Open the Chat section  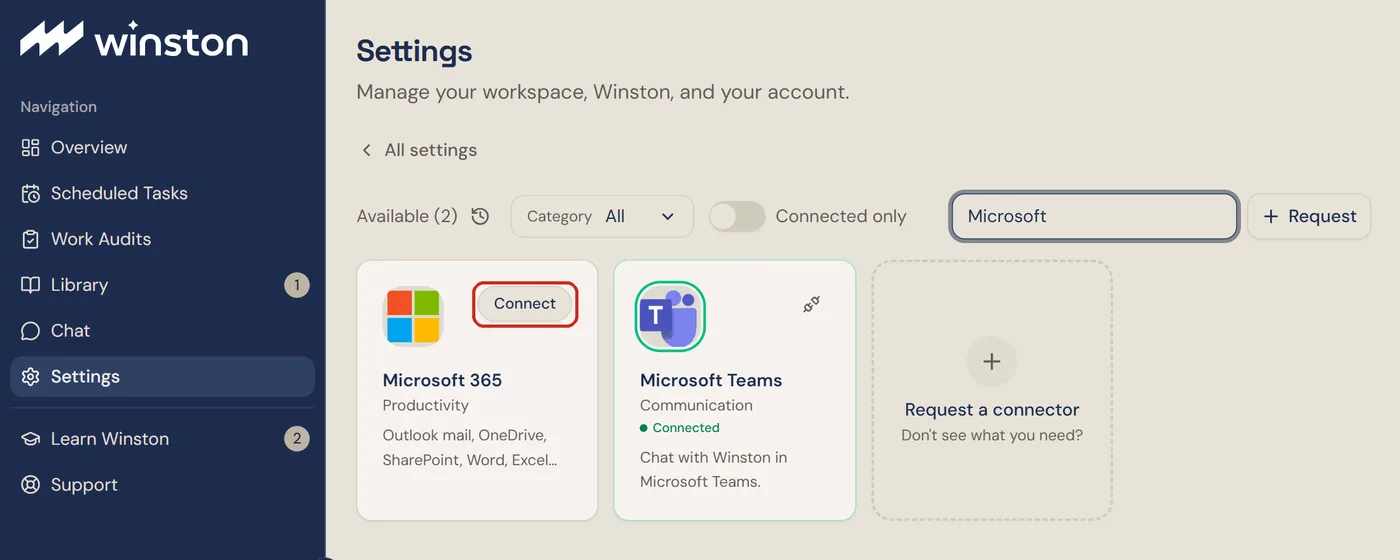click(162, 331)
